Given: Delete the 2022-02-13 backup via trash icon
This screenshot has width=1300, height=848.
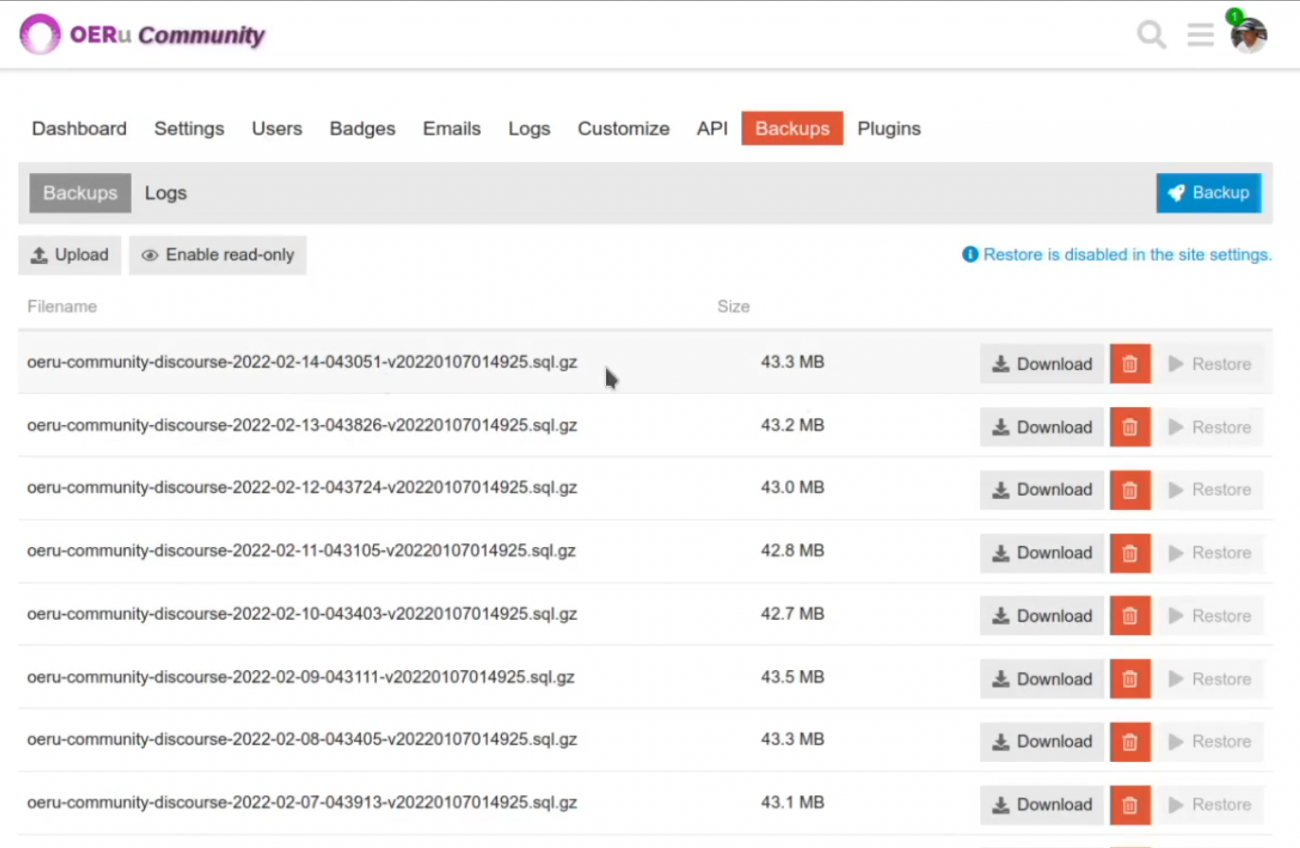Looking at the screenshot, I should [x=1130, y=427].
